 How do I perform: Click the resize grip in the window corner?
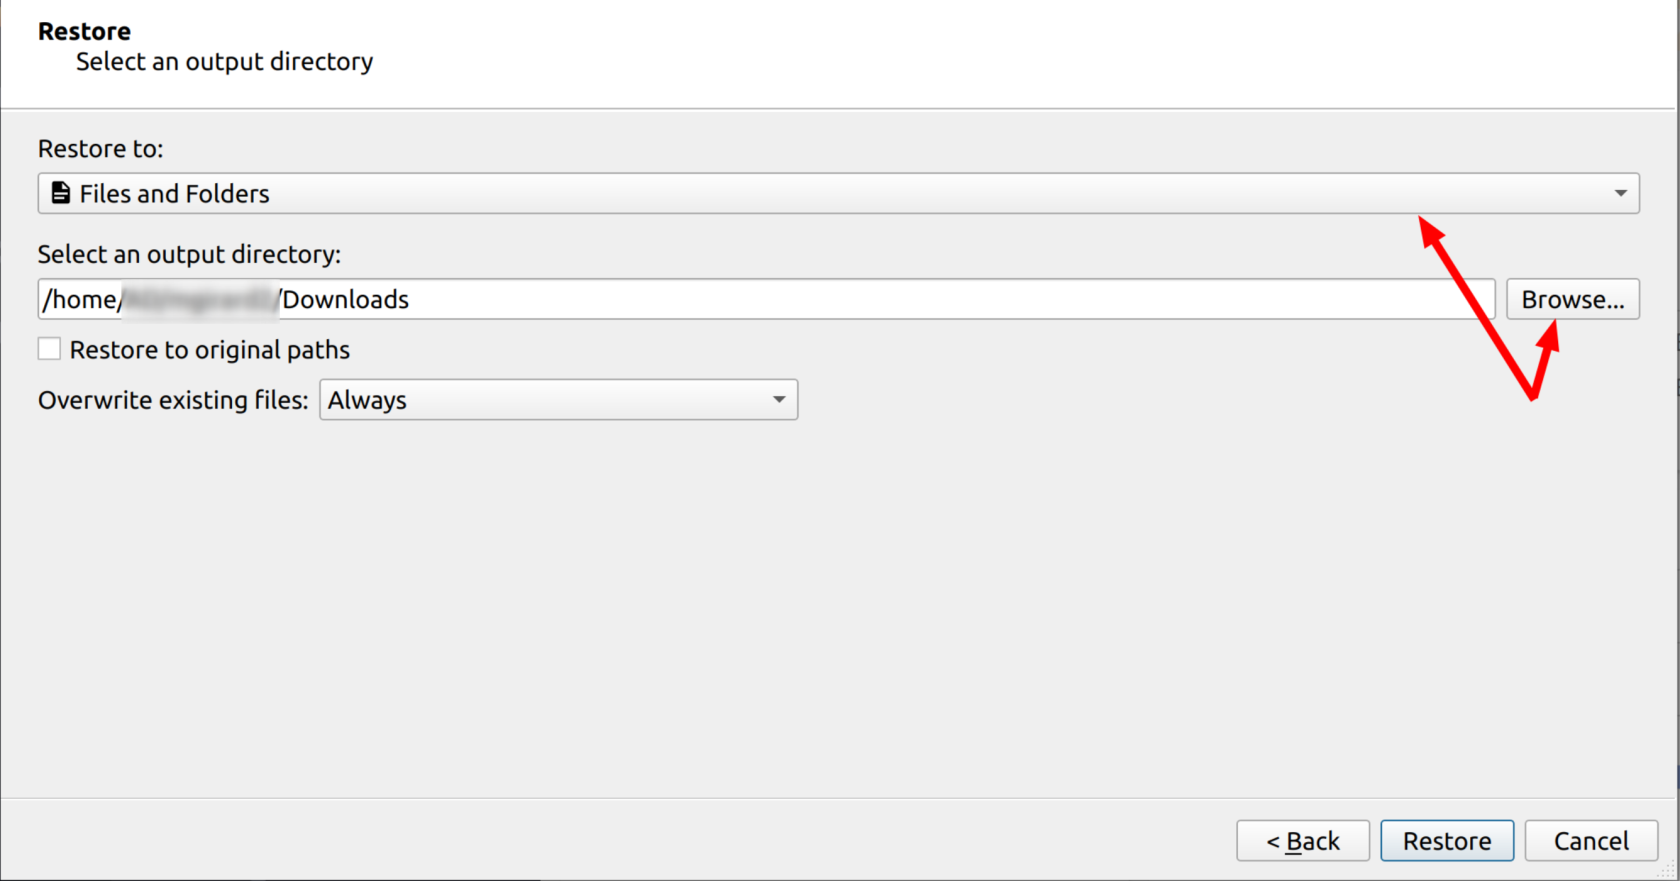[x=1668, y=871]
